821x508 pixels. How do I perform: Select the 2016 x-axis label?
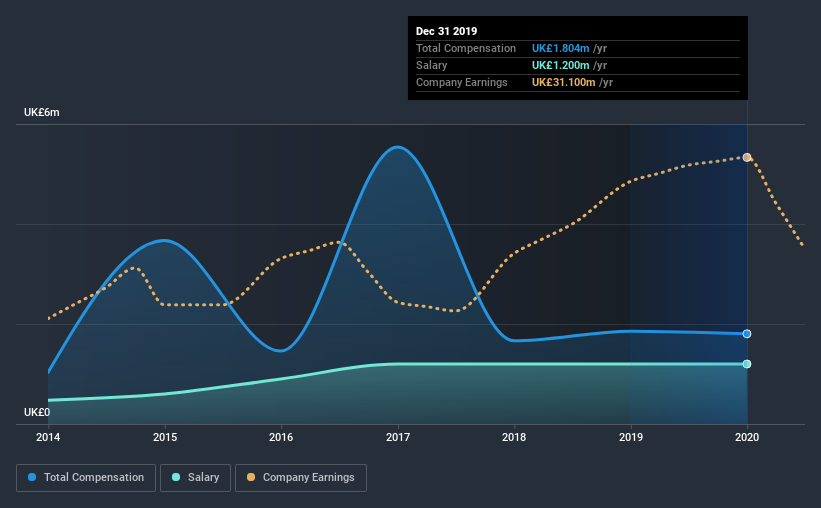click(x=281, y=437)
